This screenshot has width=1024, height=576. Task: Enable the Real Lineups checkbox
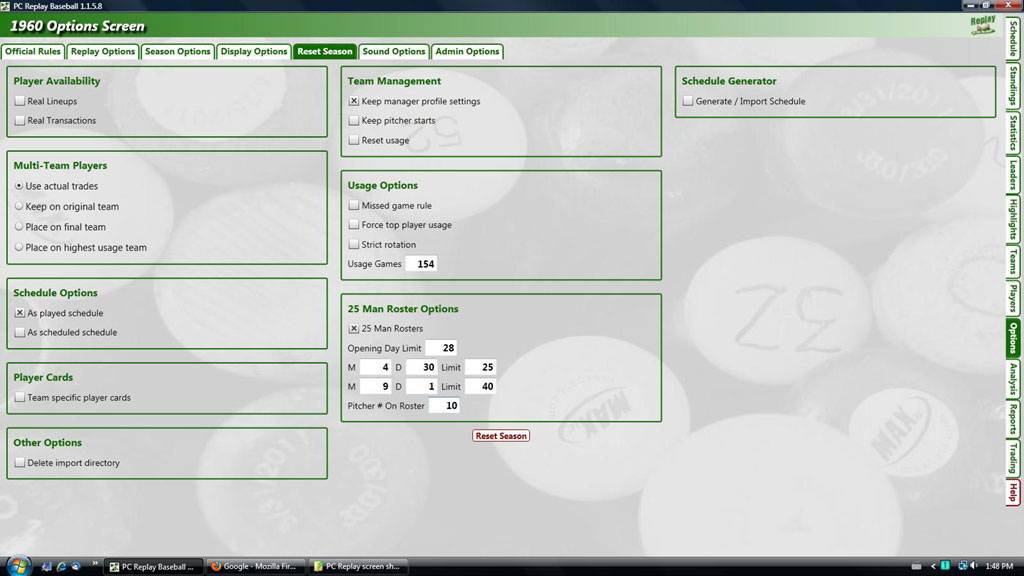[x=20, y=101]
